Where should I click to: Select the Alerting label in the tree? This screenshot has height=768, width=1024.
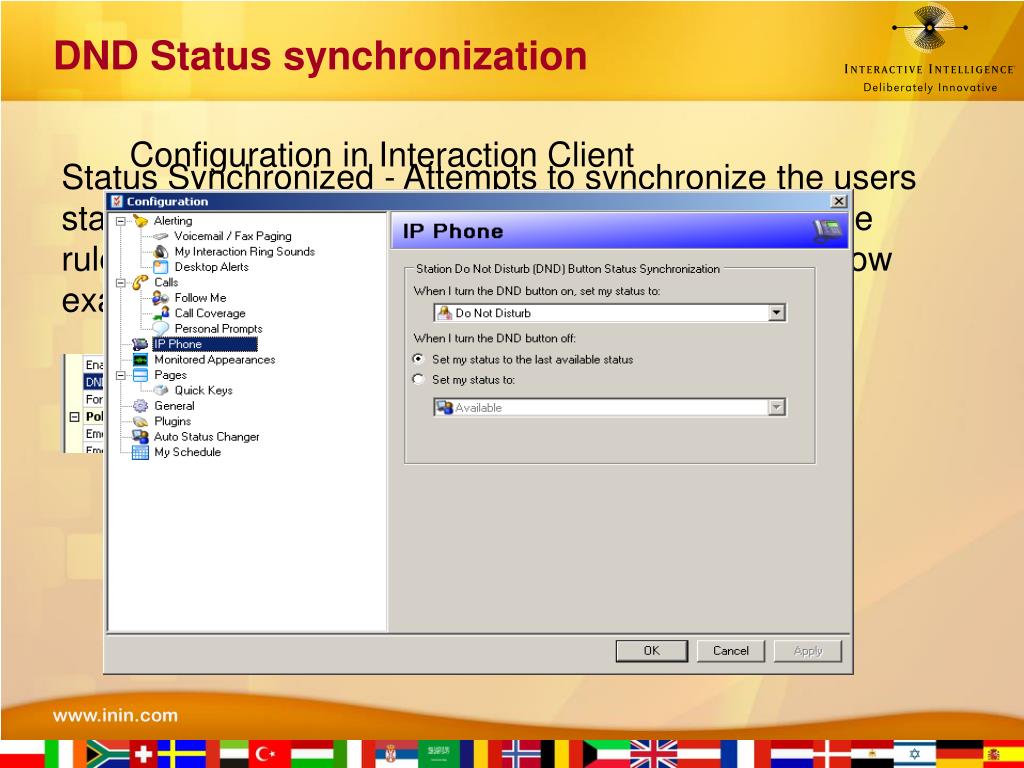pyautogui.click(x=173, y=221)
